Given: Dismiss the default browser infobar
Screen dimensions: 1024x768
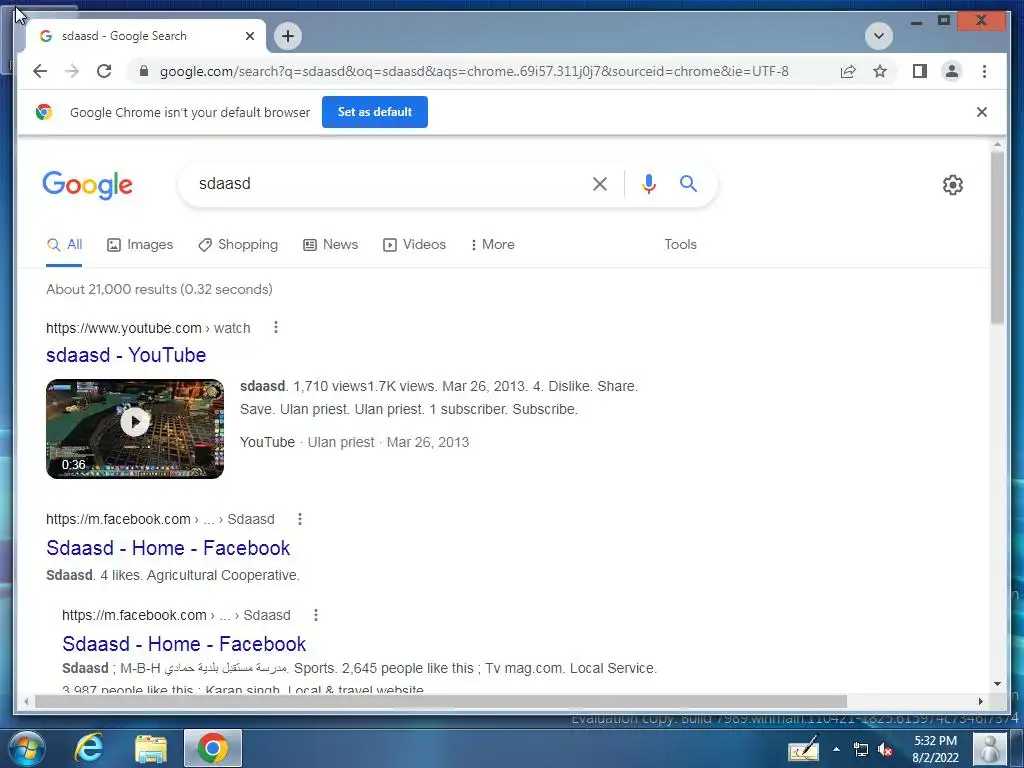Looking at the screenshot, I should point(982,112).
